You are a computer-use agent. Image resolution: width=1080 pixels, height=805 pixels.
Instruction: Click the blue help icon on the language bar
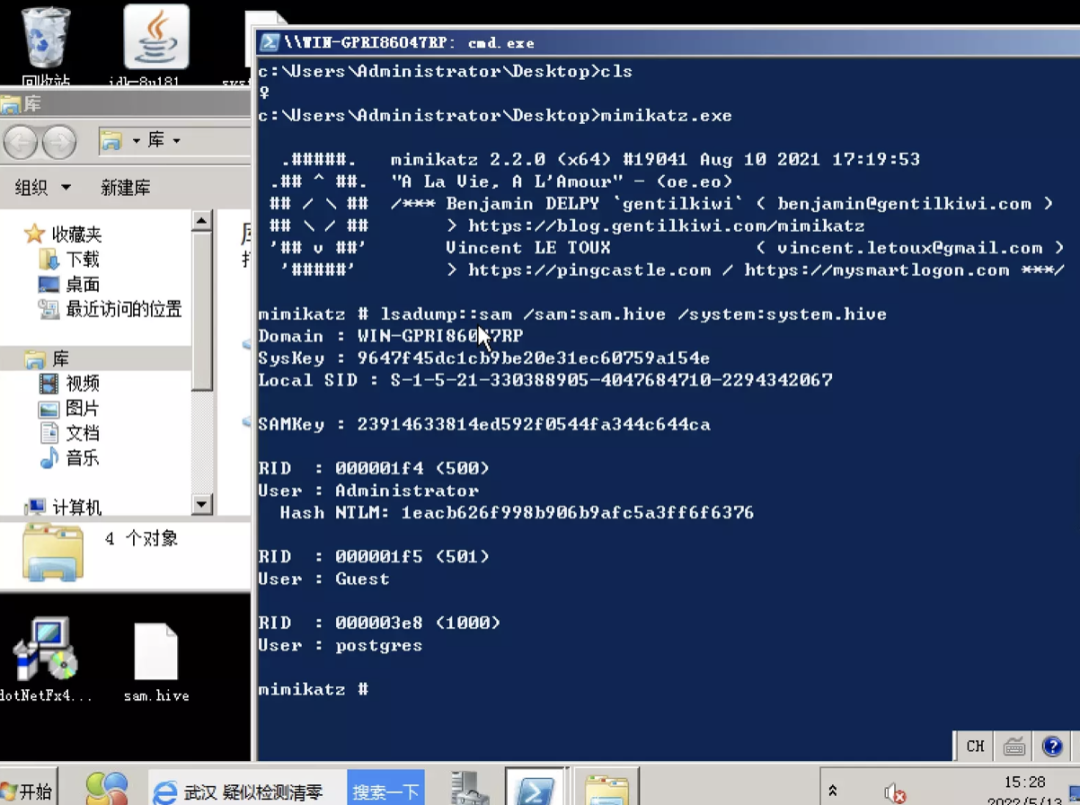pyautogui.click(x=1052, y=746)
